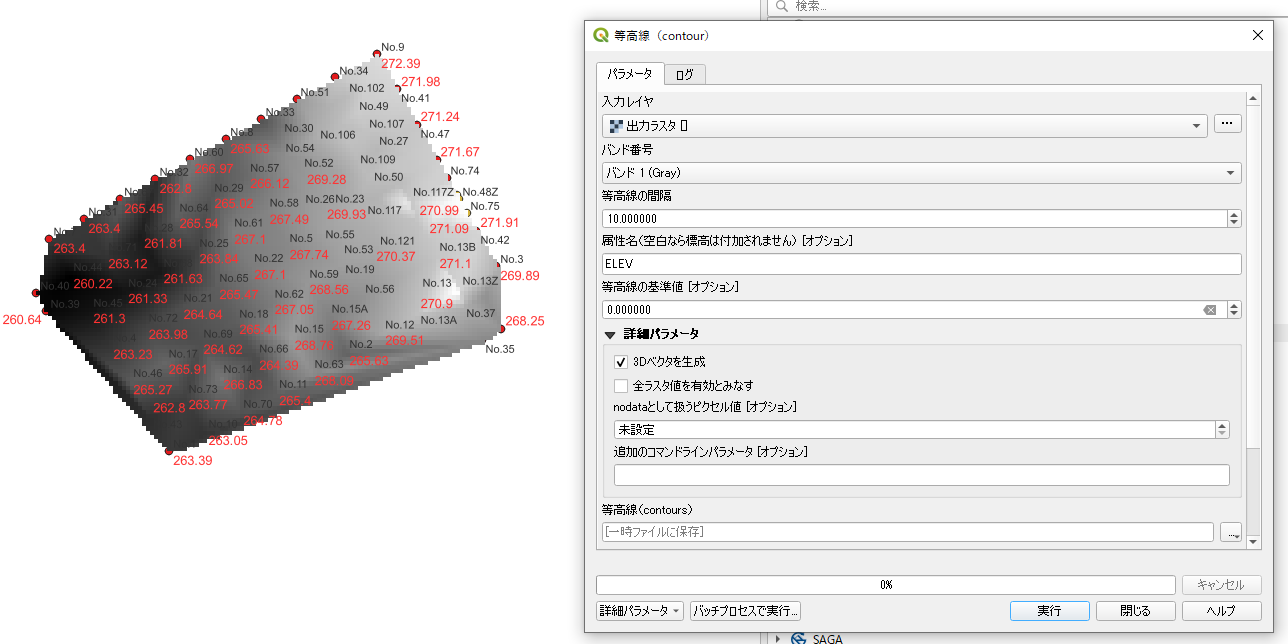This screenshot has width=1288, height=644.
Task: Click the 実行 button to run contour
Action: [x=1049, y=611]
